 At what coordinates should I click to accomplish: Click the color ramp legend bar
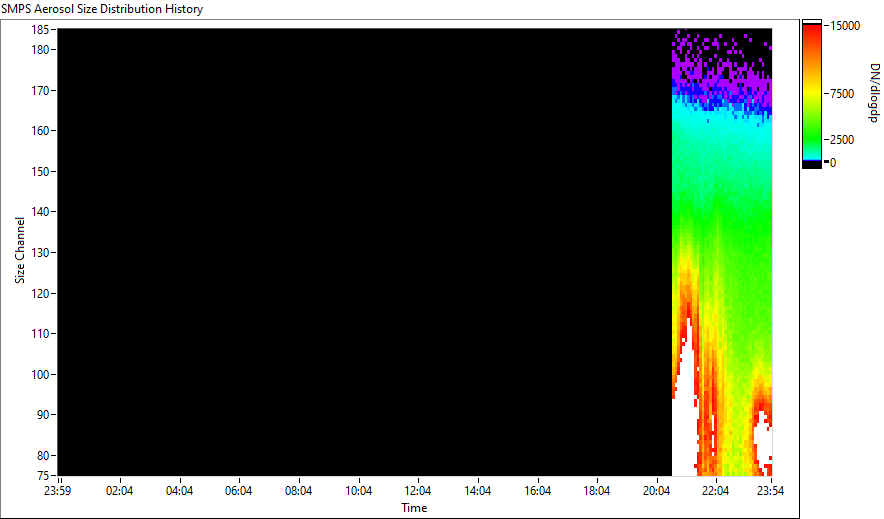click(x=812, y=95)
